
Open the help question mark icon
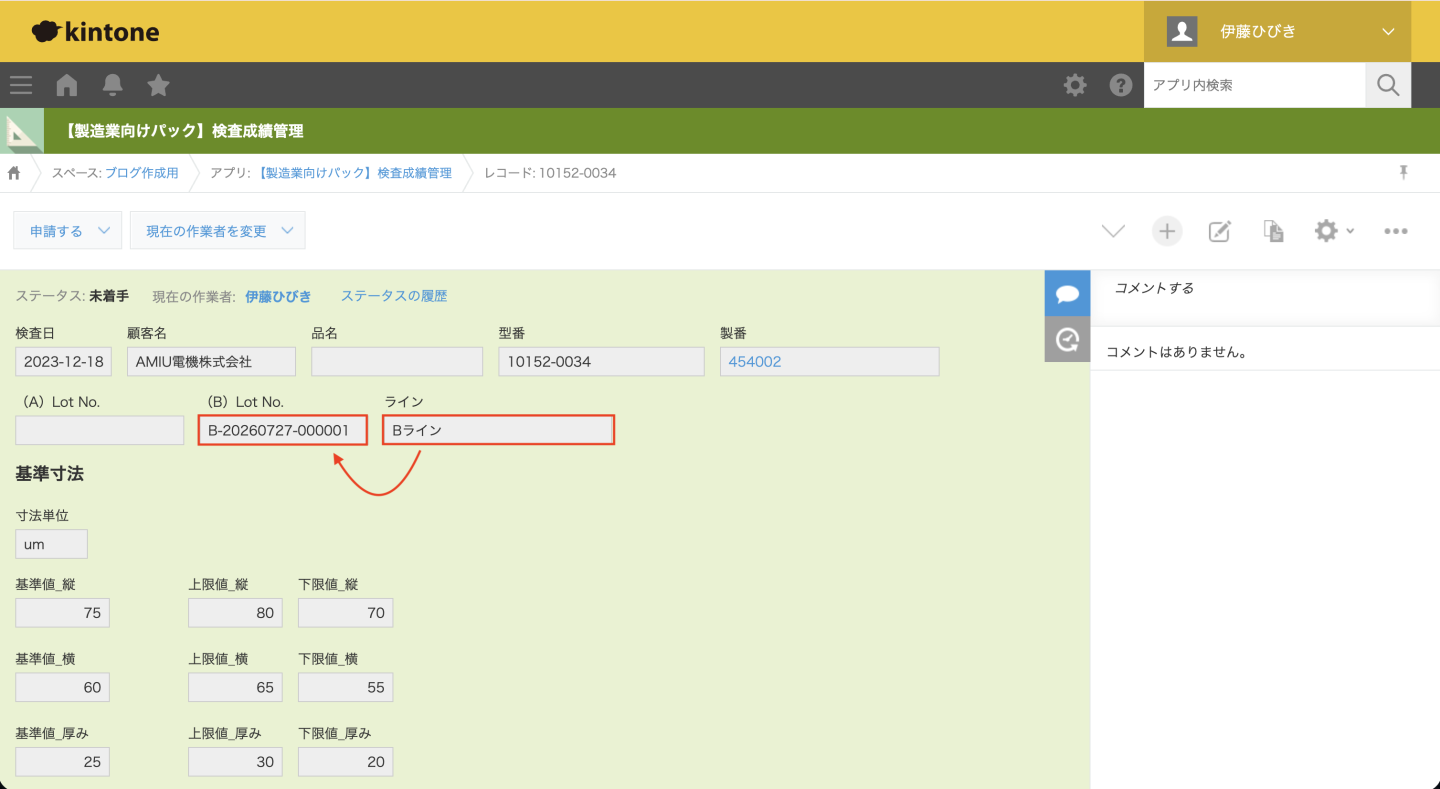[1121, 85]
